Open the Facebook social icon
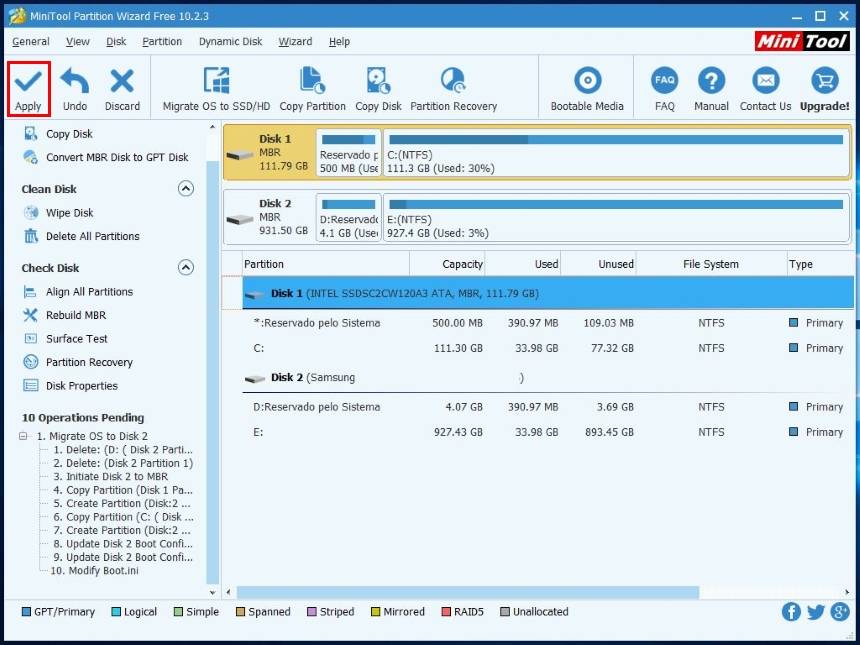This screenshot has width=860, height=645. (x=791, y=612)
